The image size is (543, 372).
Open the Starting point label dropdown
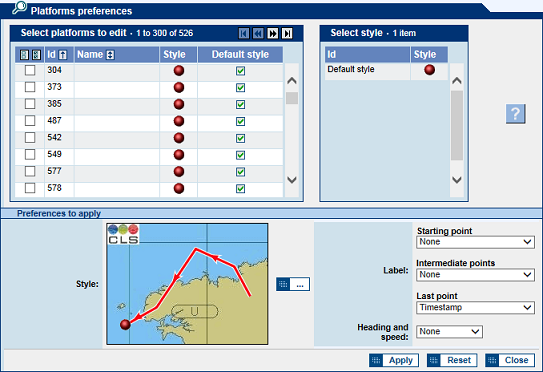coord(475,242)
